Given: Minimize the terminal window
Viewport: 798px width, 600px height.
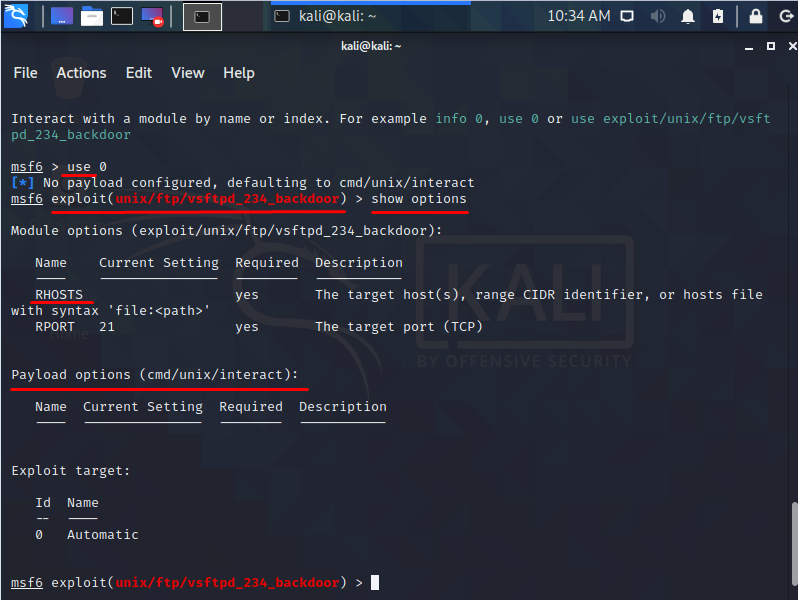Looking at the screenshot, I should pos(749,46).
